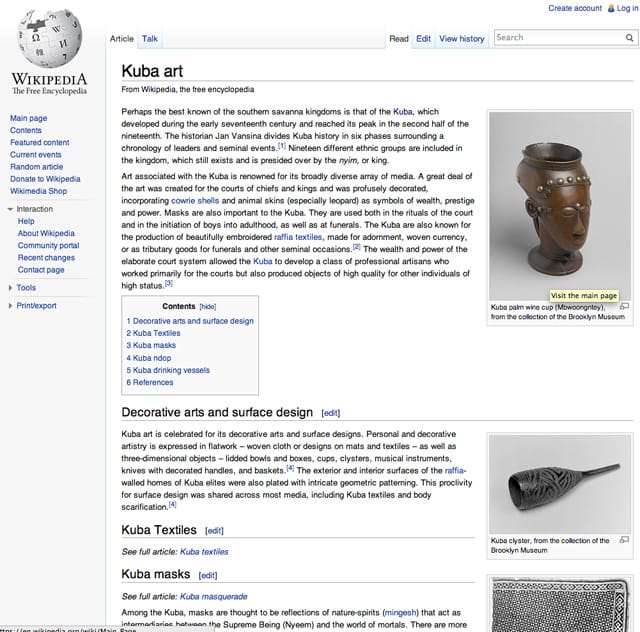Follow the mingesh link

(400, 613)
